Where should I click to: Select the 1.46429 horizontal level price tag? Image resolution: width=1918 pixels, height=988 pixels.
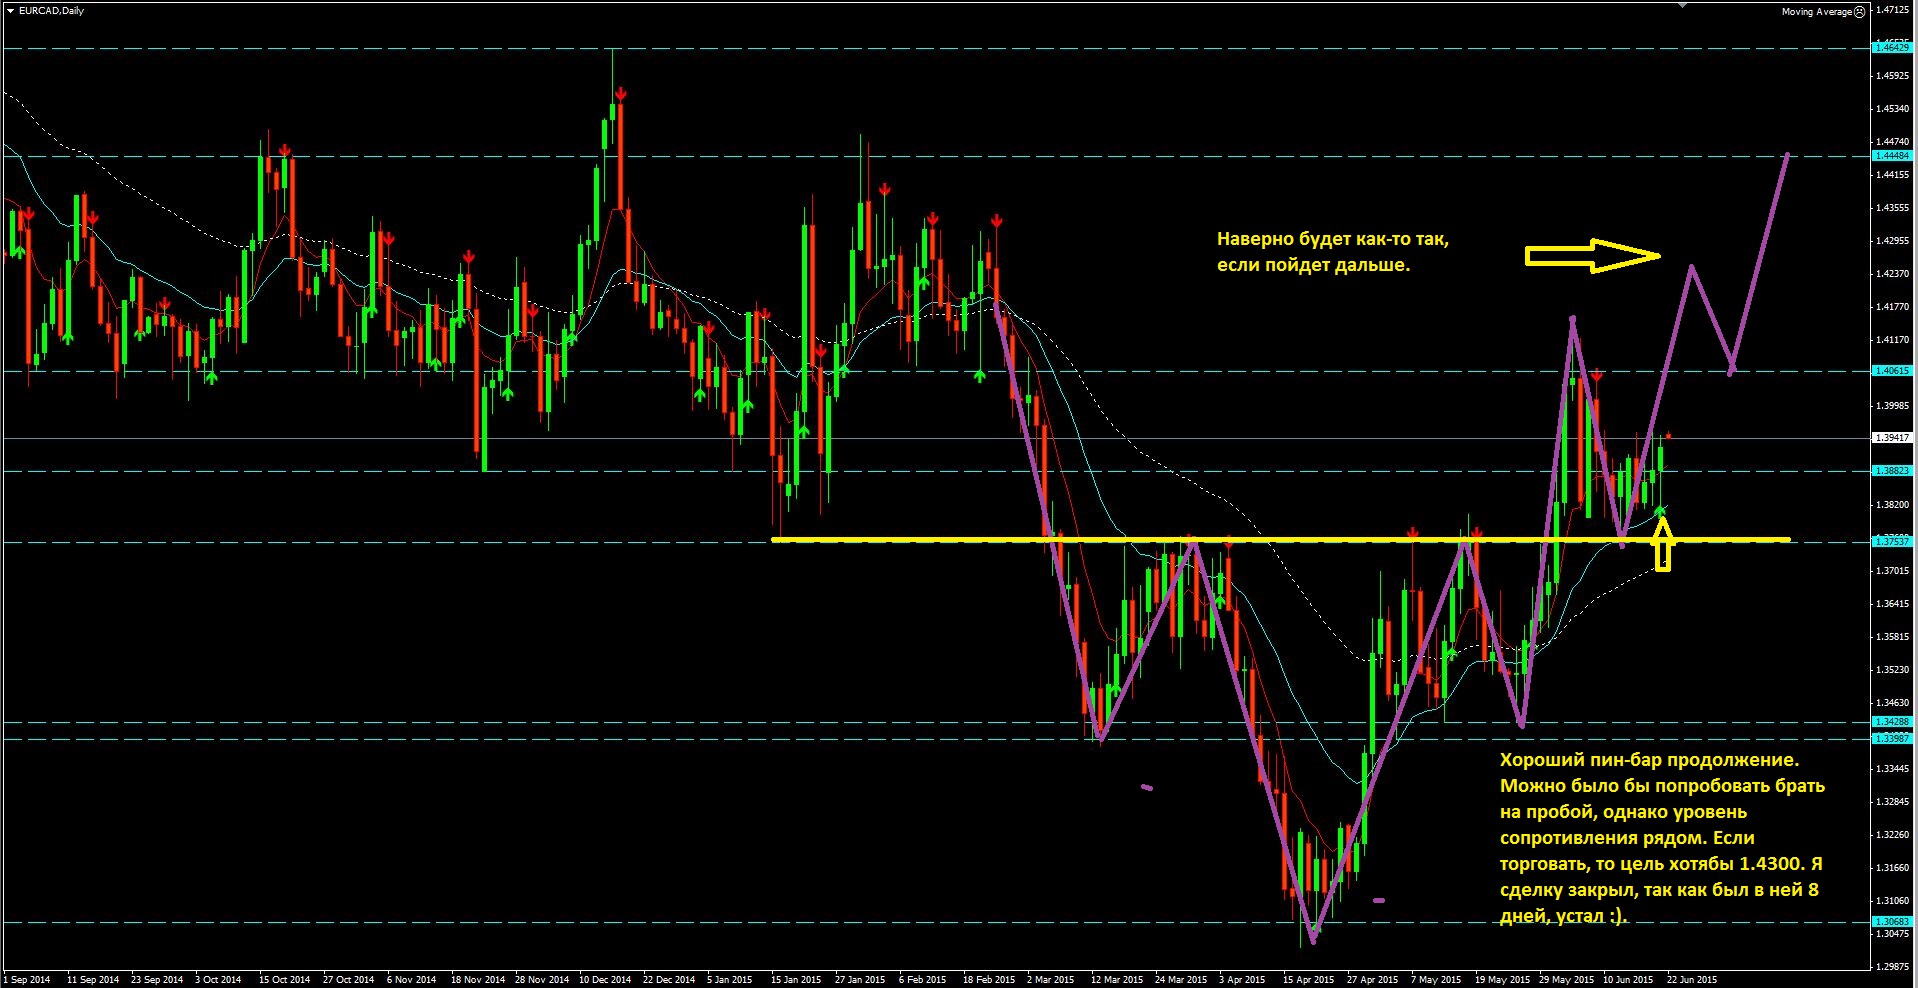coord(1892,47)
